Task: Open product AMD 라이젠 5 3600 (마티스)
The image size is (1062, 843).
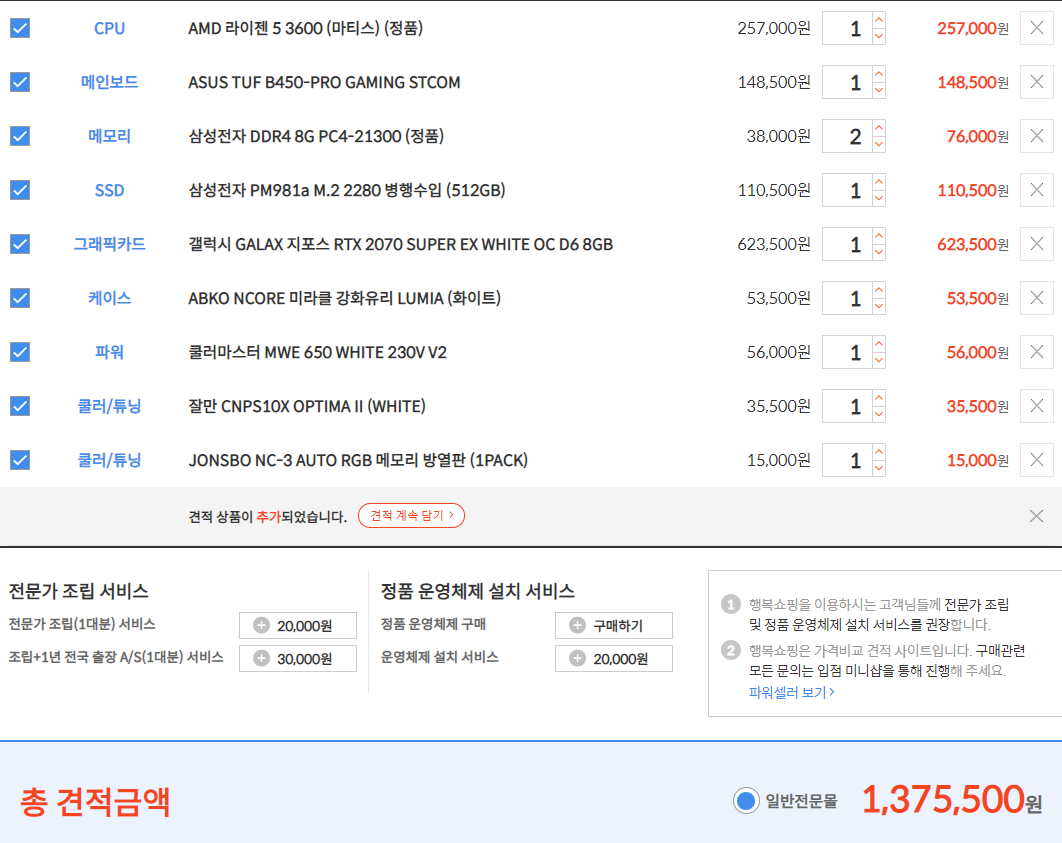Action: [x=305, y=28]
